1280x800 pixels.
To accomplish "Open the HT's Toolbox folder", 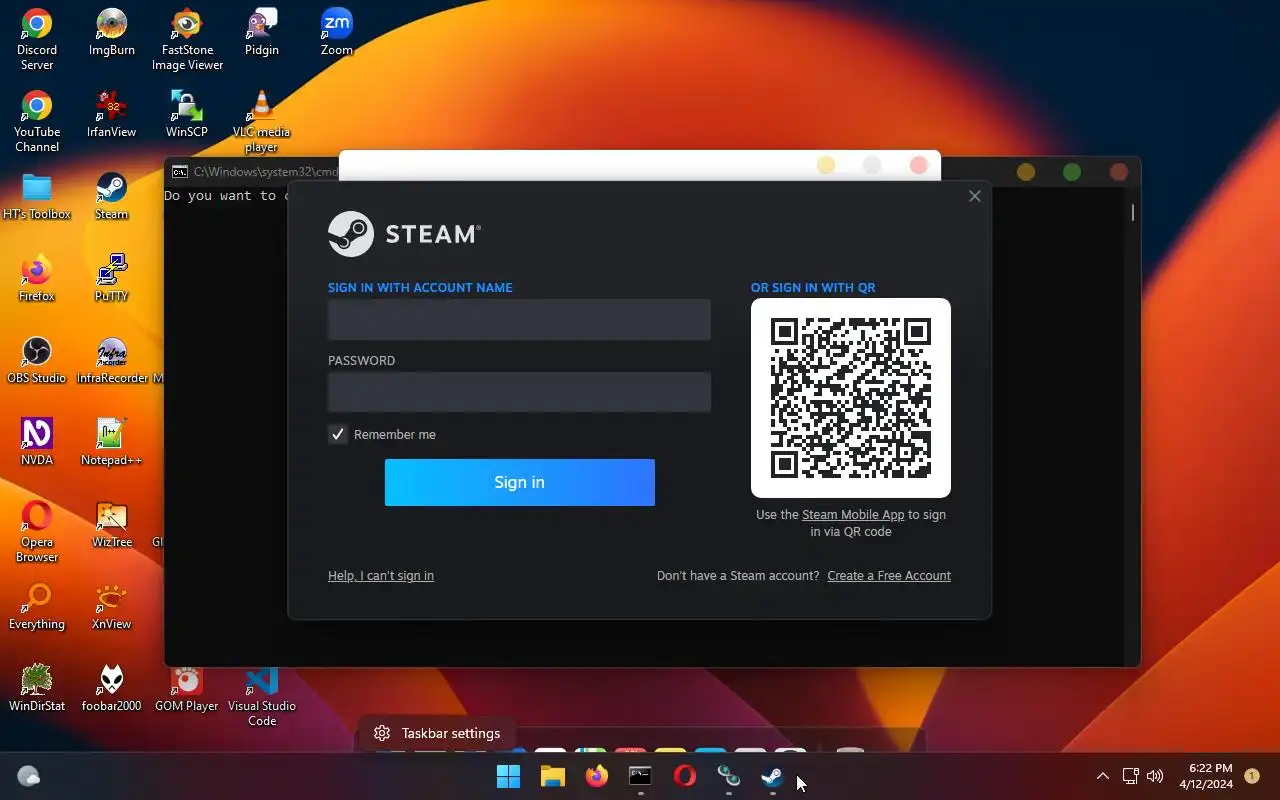I will pos(37,197).
